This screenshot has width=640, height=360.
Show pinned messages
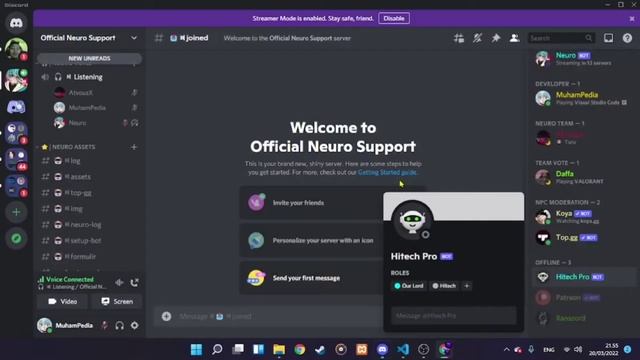pos(496,38)
